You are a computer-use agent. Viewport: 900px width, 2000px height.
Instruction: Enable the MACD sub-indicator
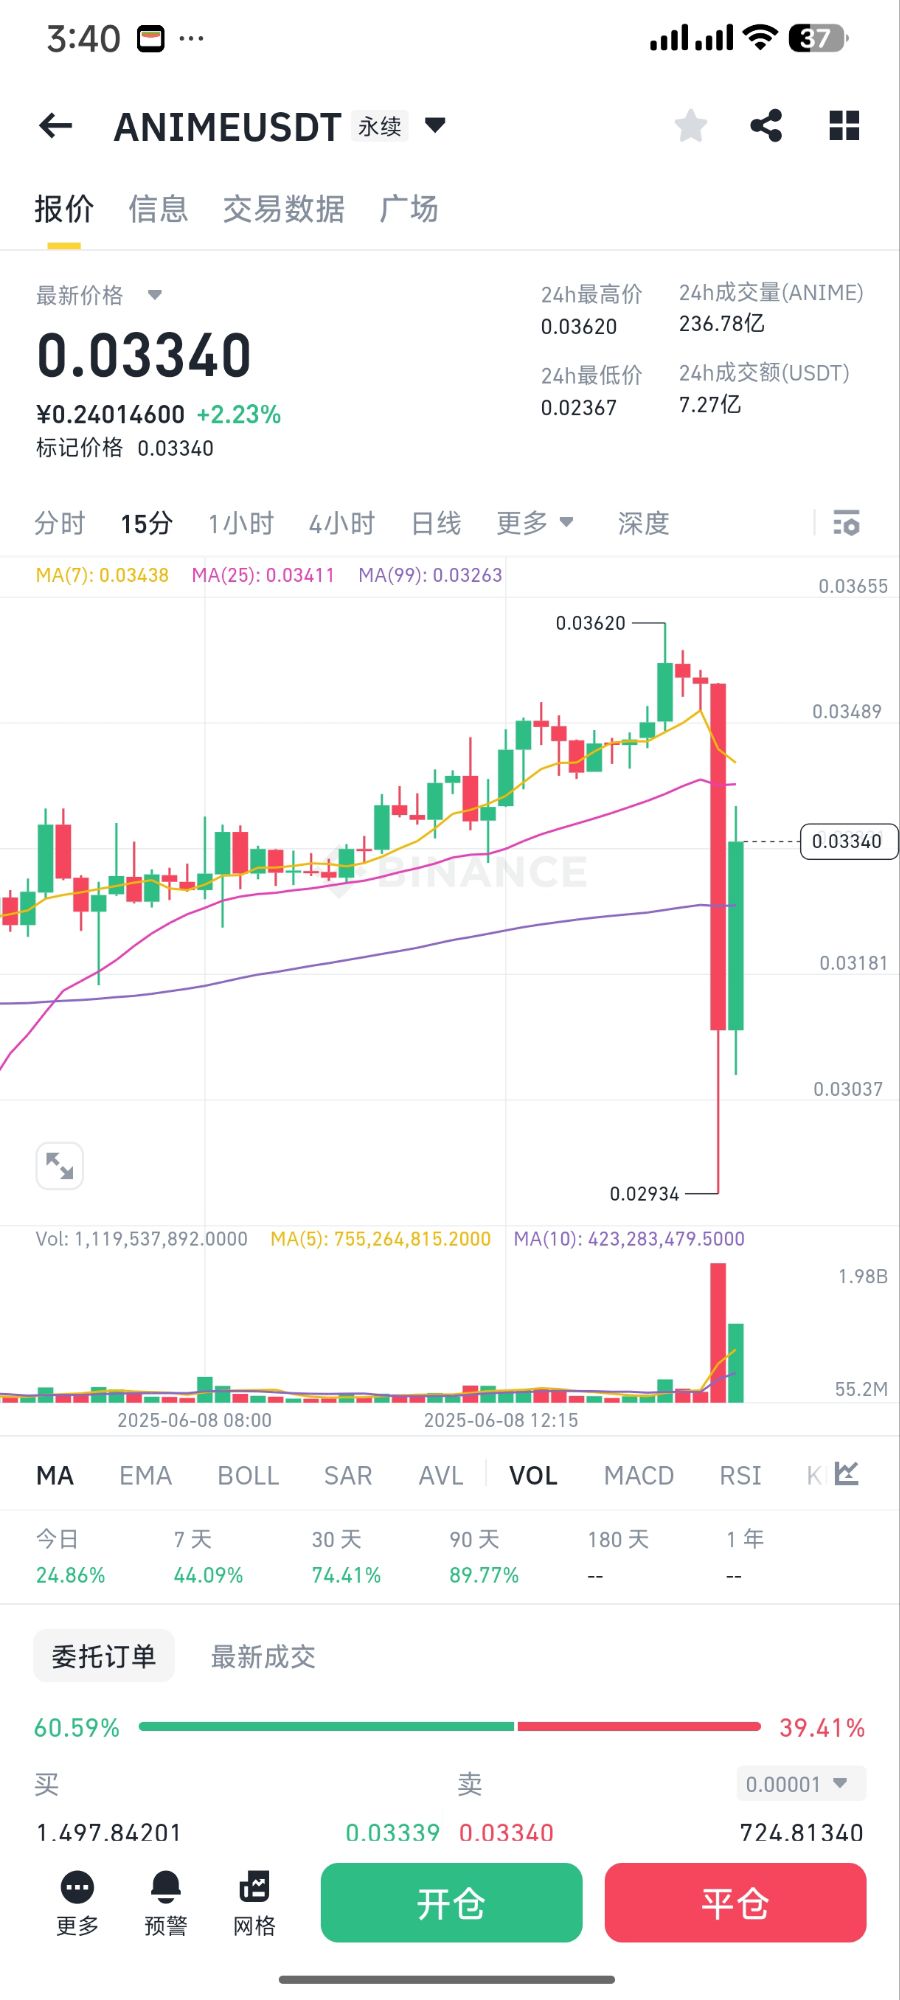pos(639,1475)
